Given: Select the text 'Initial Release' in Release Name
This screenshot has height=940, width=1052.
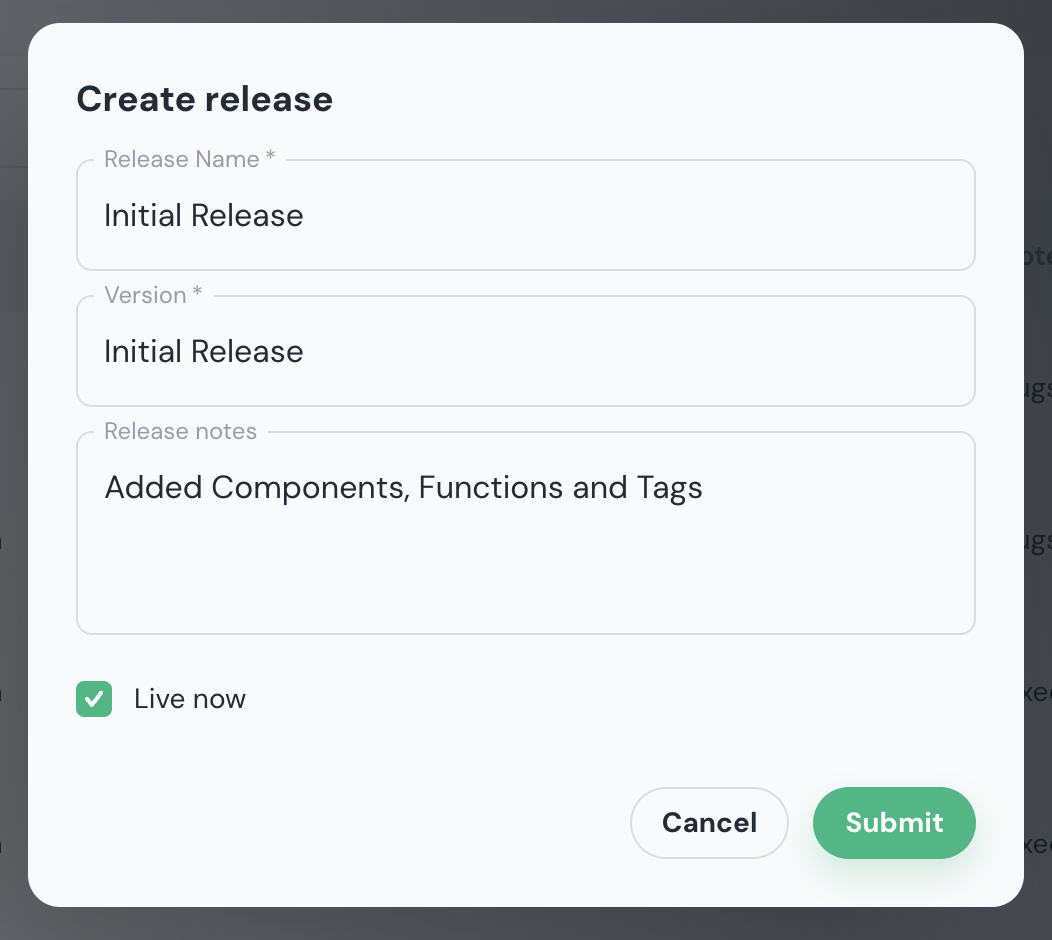Looking at the screenshot, I should coord(203,215).
